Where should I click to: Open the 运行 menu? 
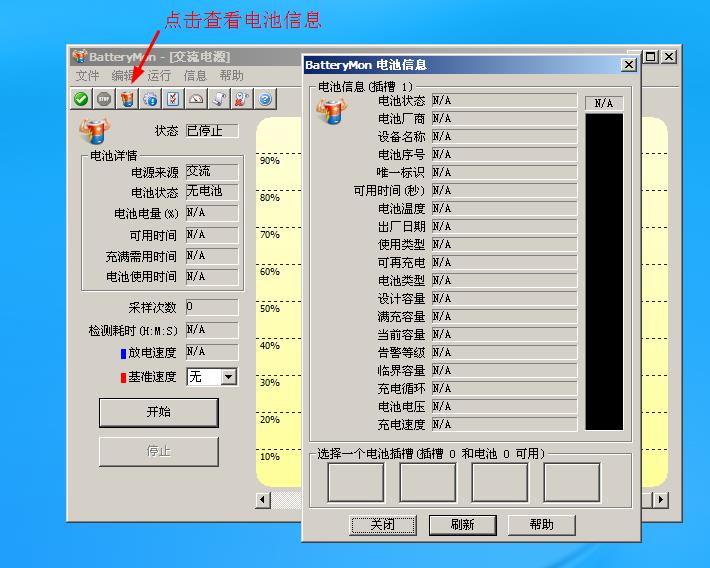[159, 75]
